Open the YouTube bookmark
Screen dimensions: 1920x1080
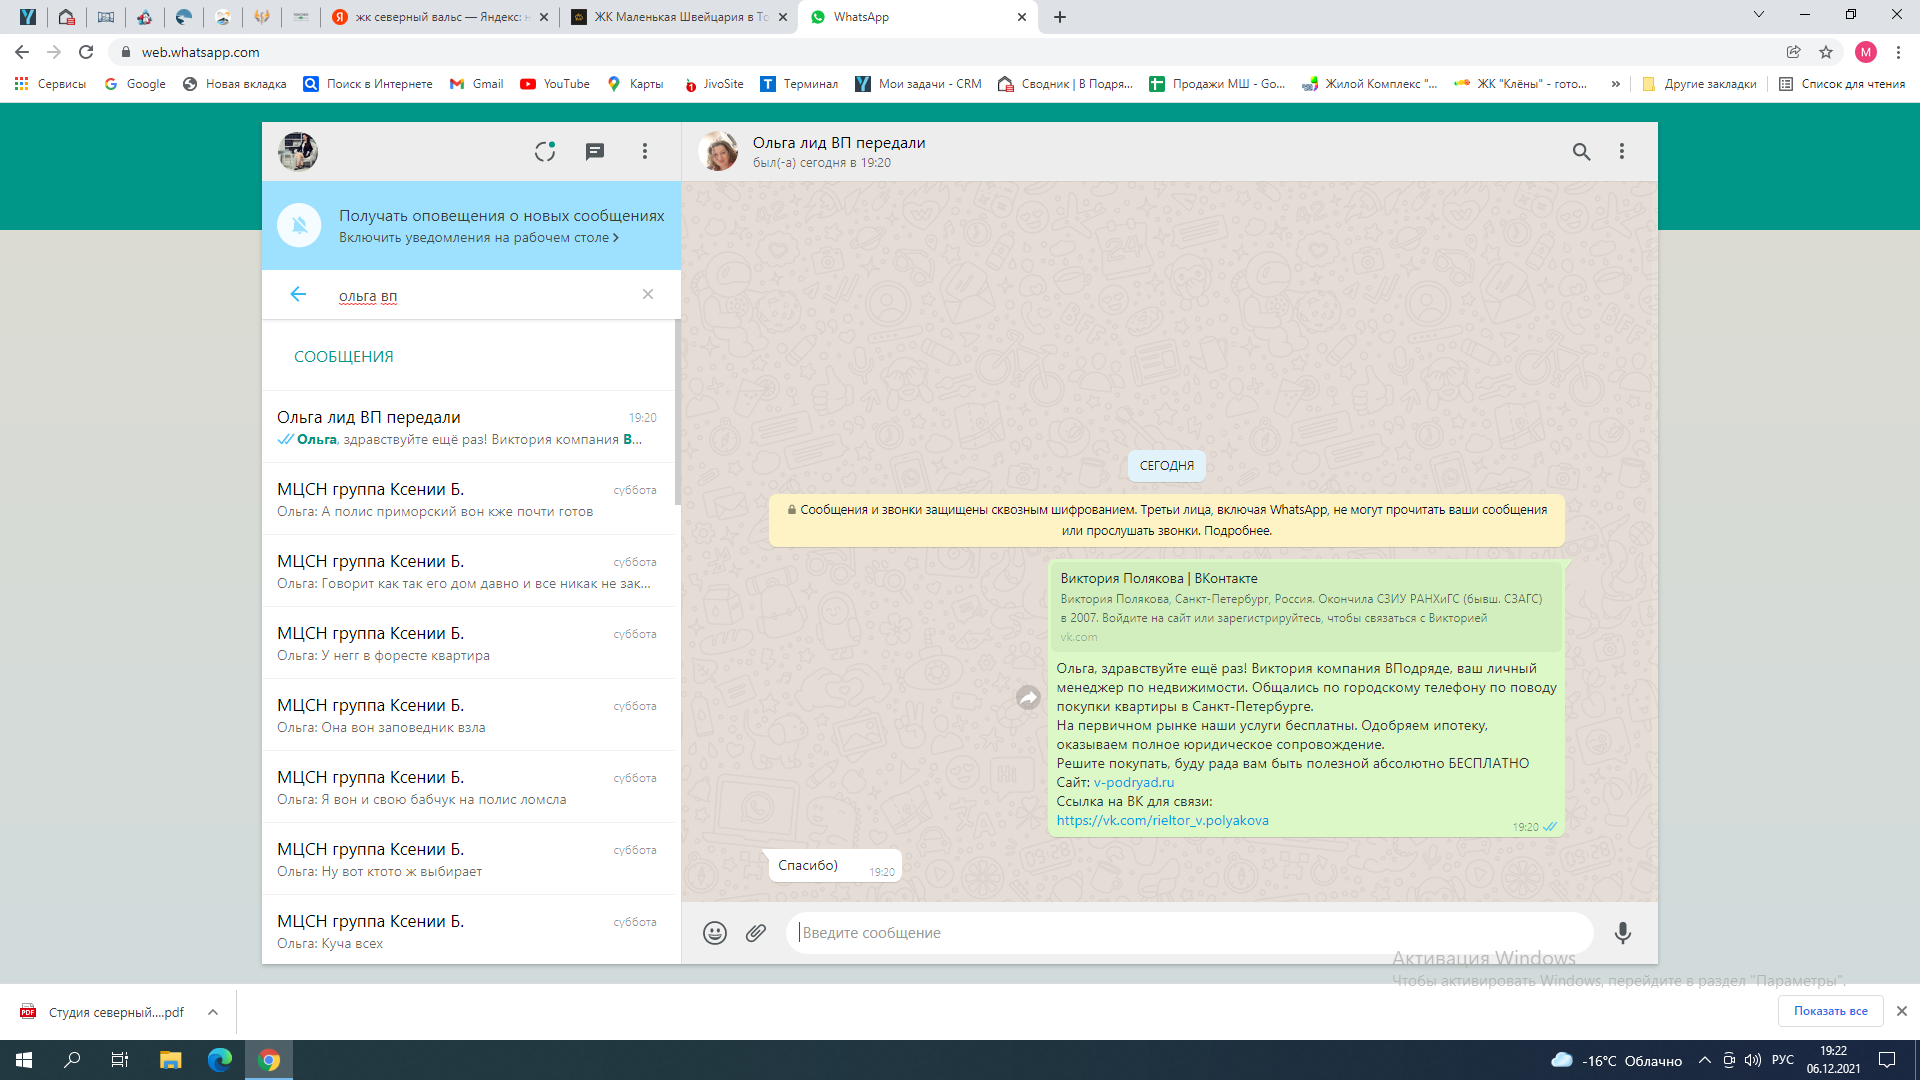tap(555, 84)
